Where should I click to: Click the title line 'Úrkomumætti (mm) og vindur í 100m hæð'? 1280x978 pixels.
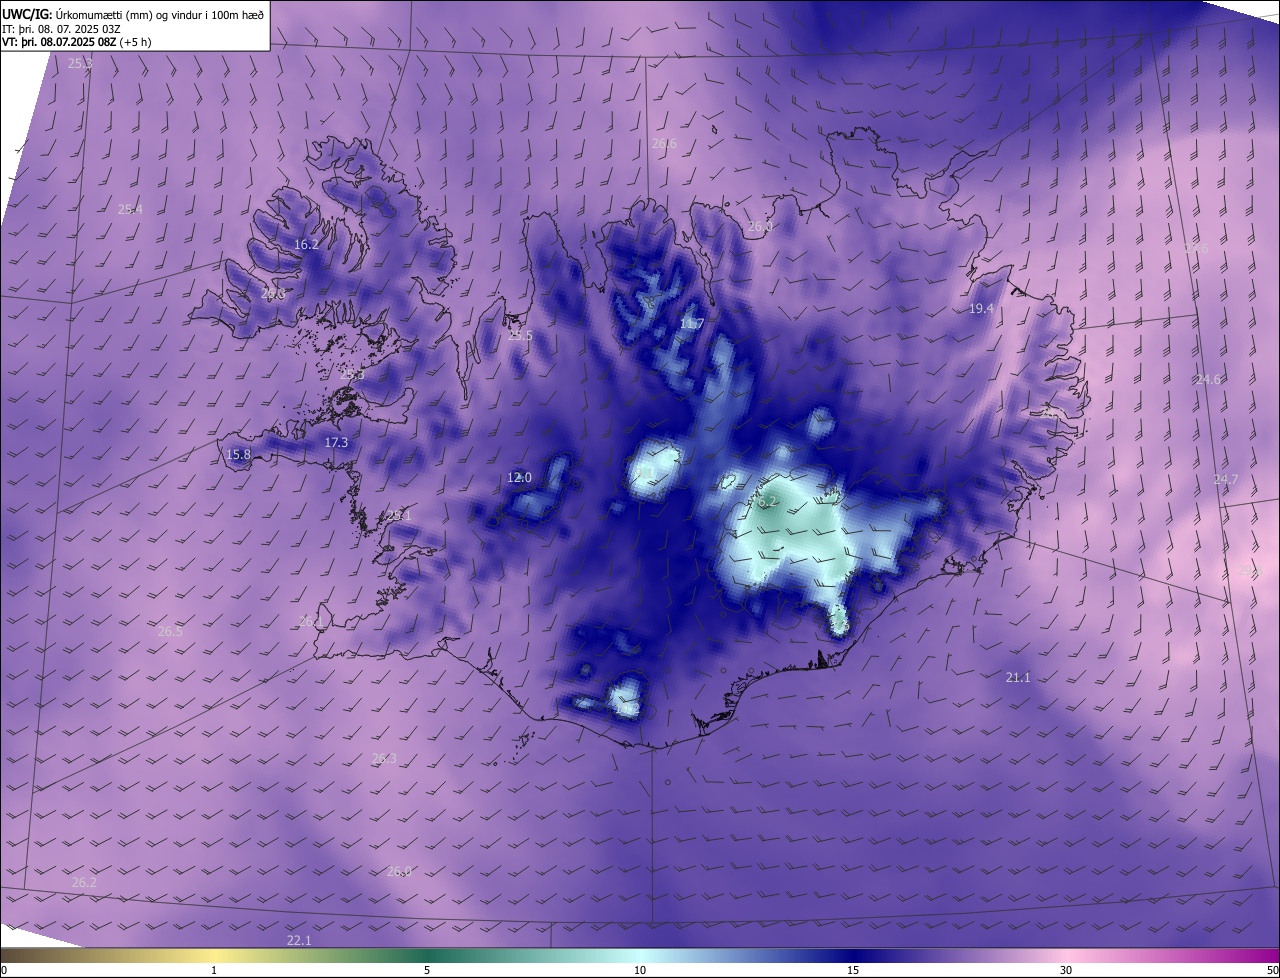pos(160,15)
